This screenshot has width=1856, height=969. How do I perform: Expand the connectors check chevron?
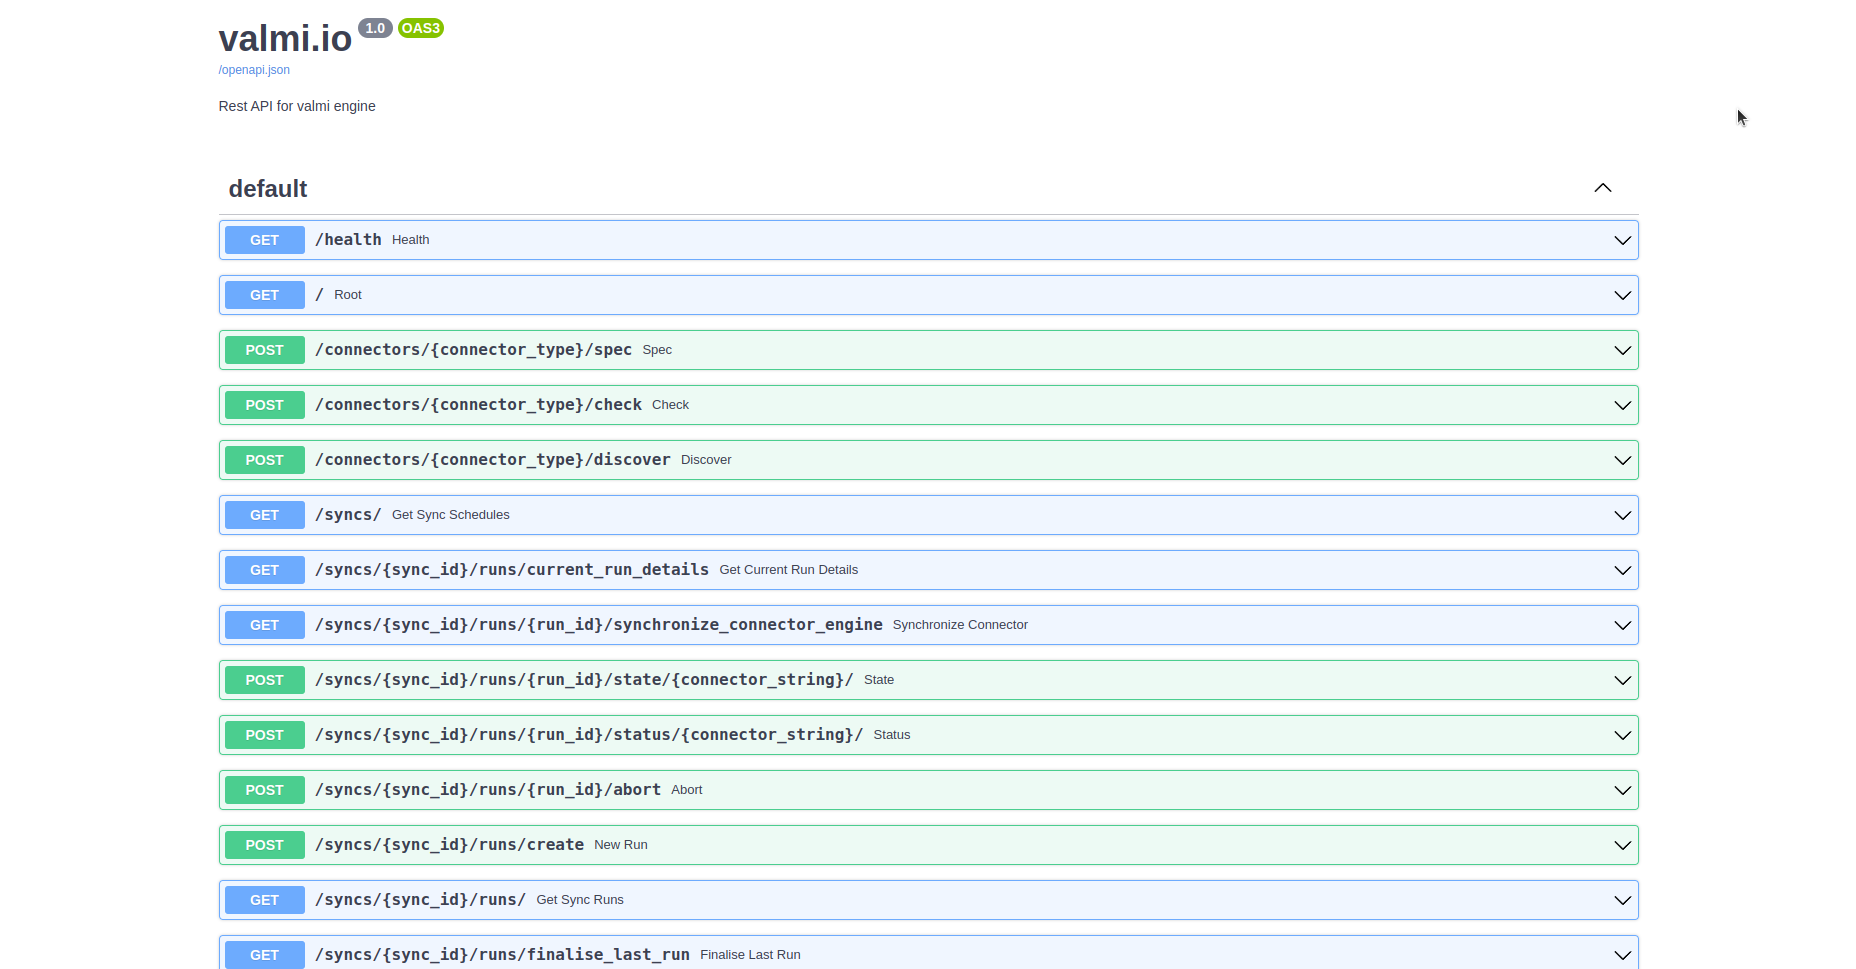coord(1622,405)
